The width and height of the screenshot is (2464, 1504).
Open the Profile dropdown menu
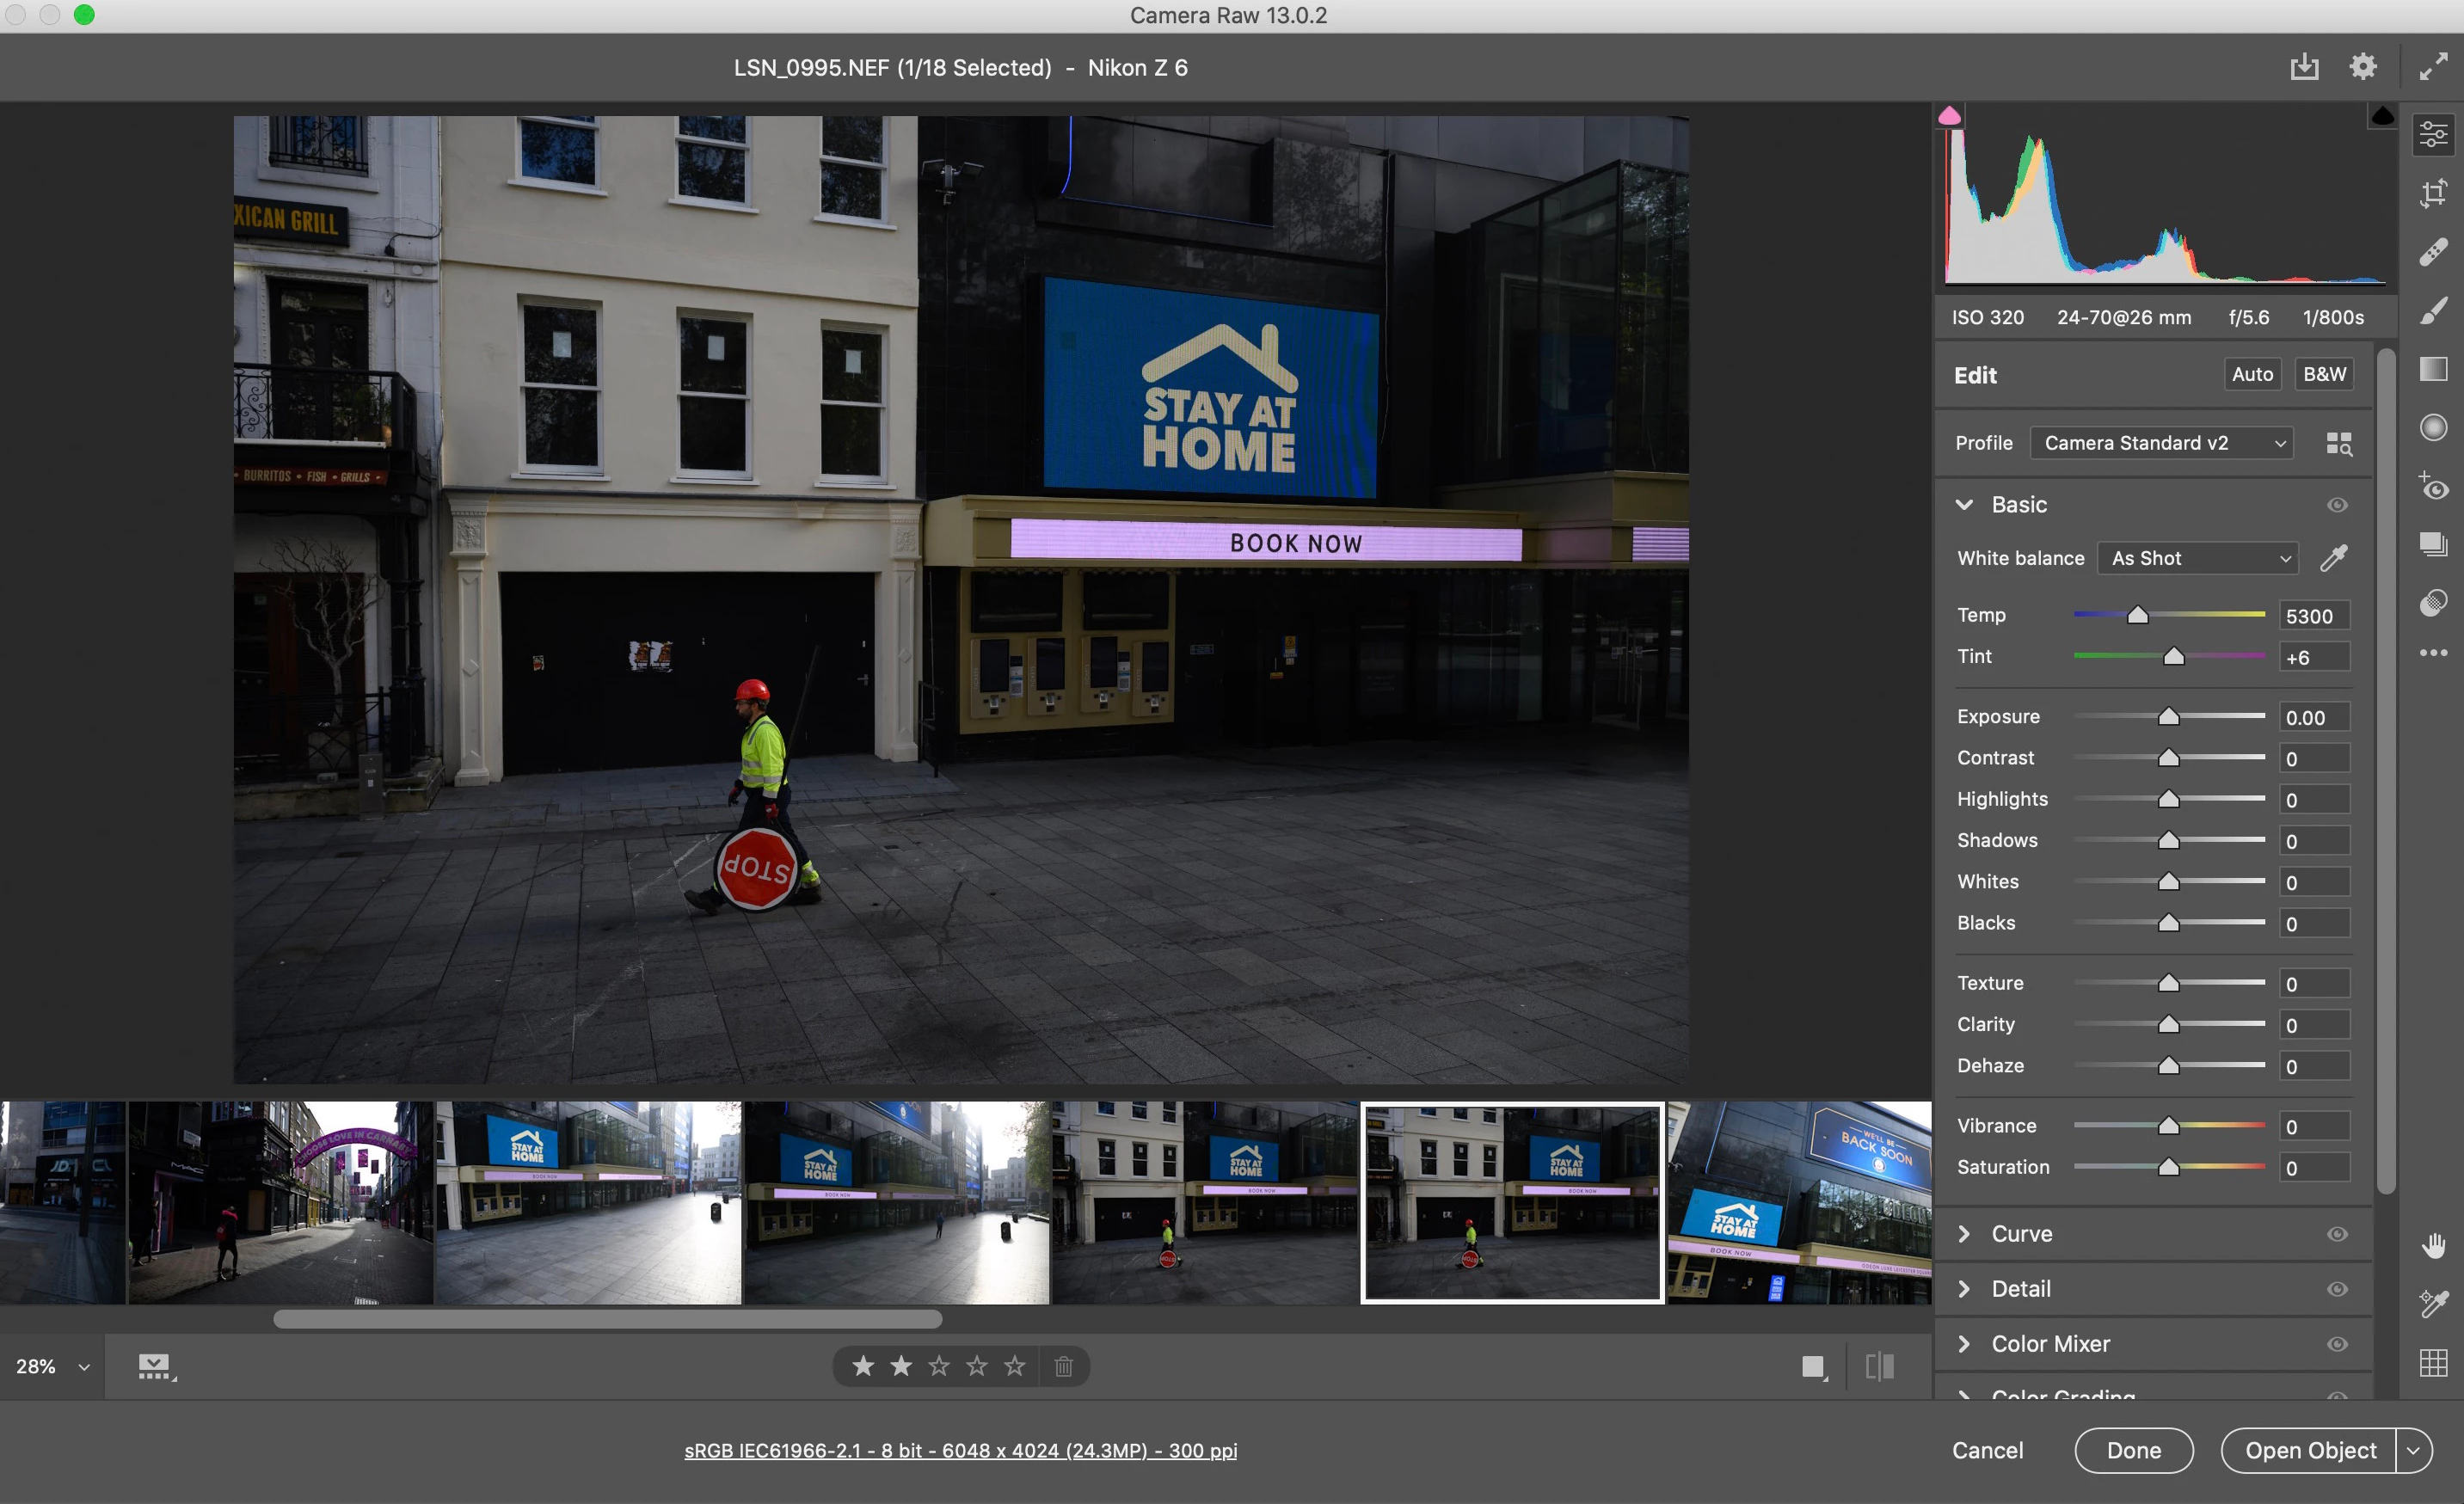(x=2161, y=443)
